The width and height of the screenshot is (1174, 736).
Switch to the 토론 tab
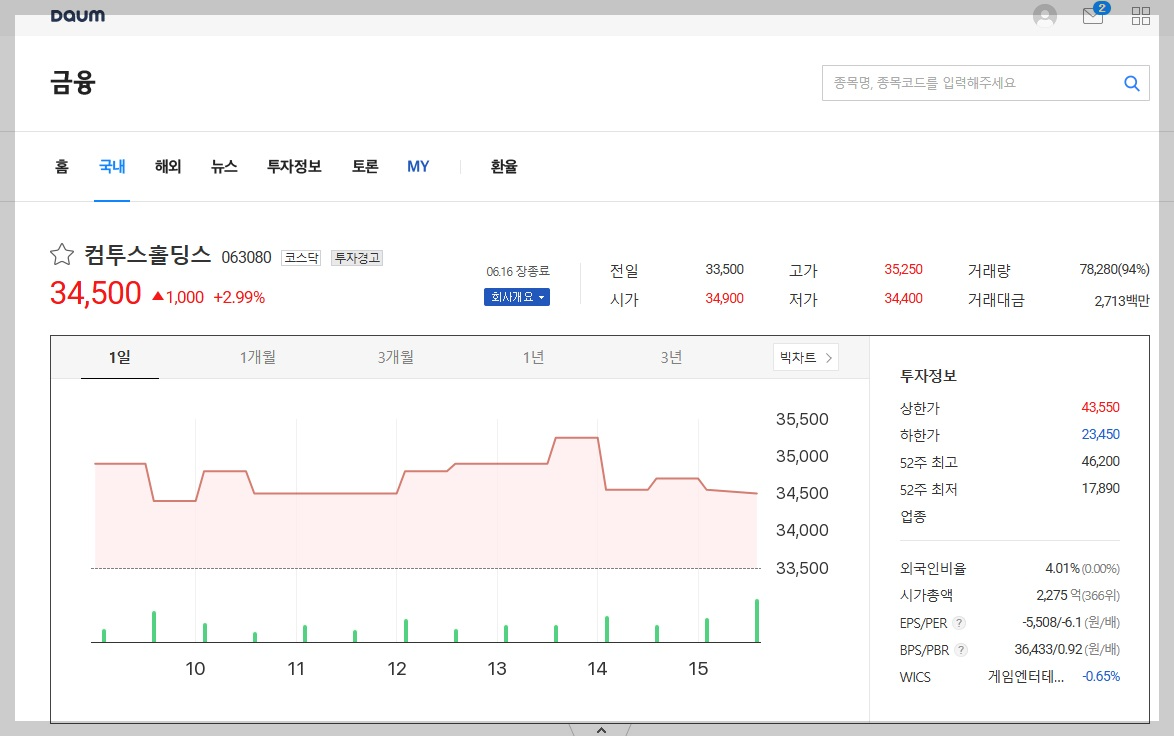(x=364, y=167)
